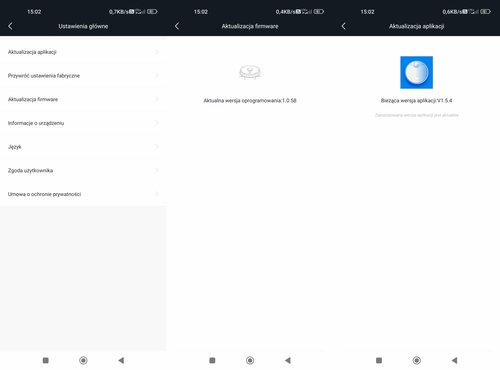The image size is (500, 370).
Task: Tap Android back triangle under app update screen
Action: click(x=454, y=360)
